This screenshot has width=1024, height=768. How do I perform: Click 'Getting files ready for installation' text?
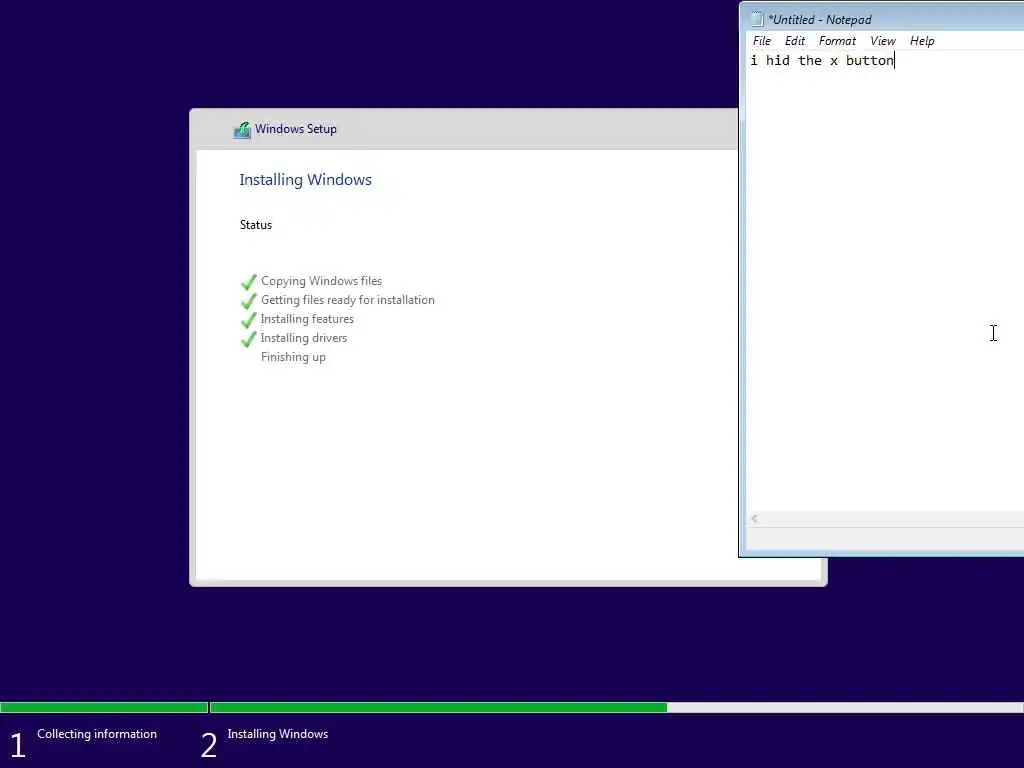[x=347, y=300]
